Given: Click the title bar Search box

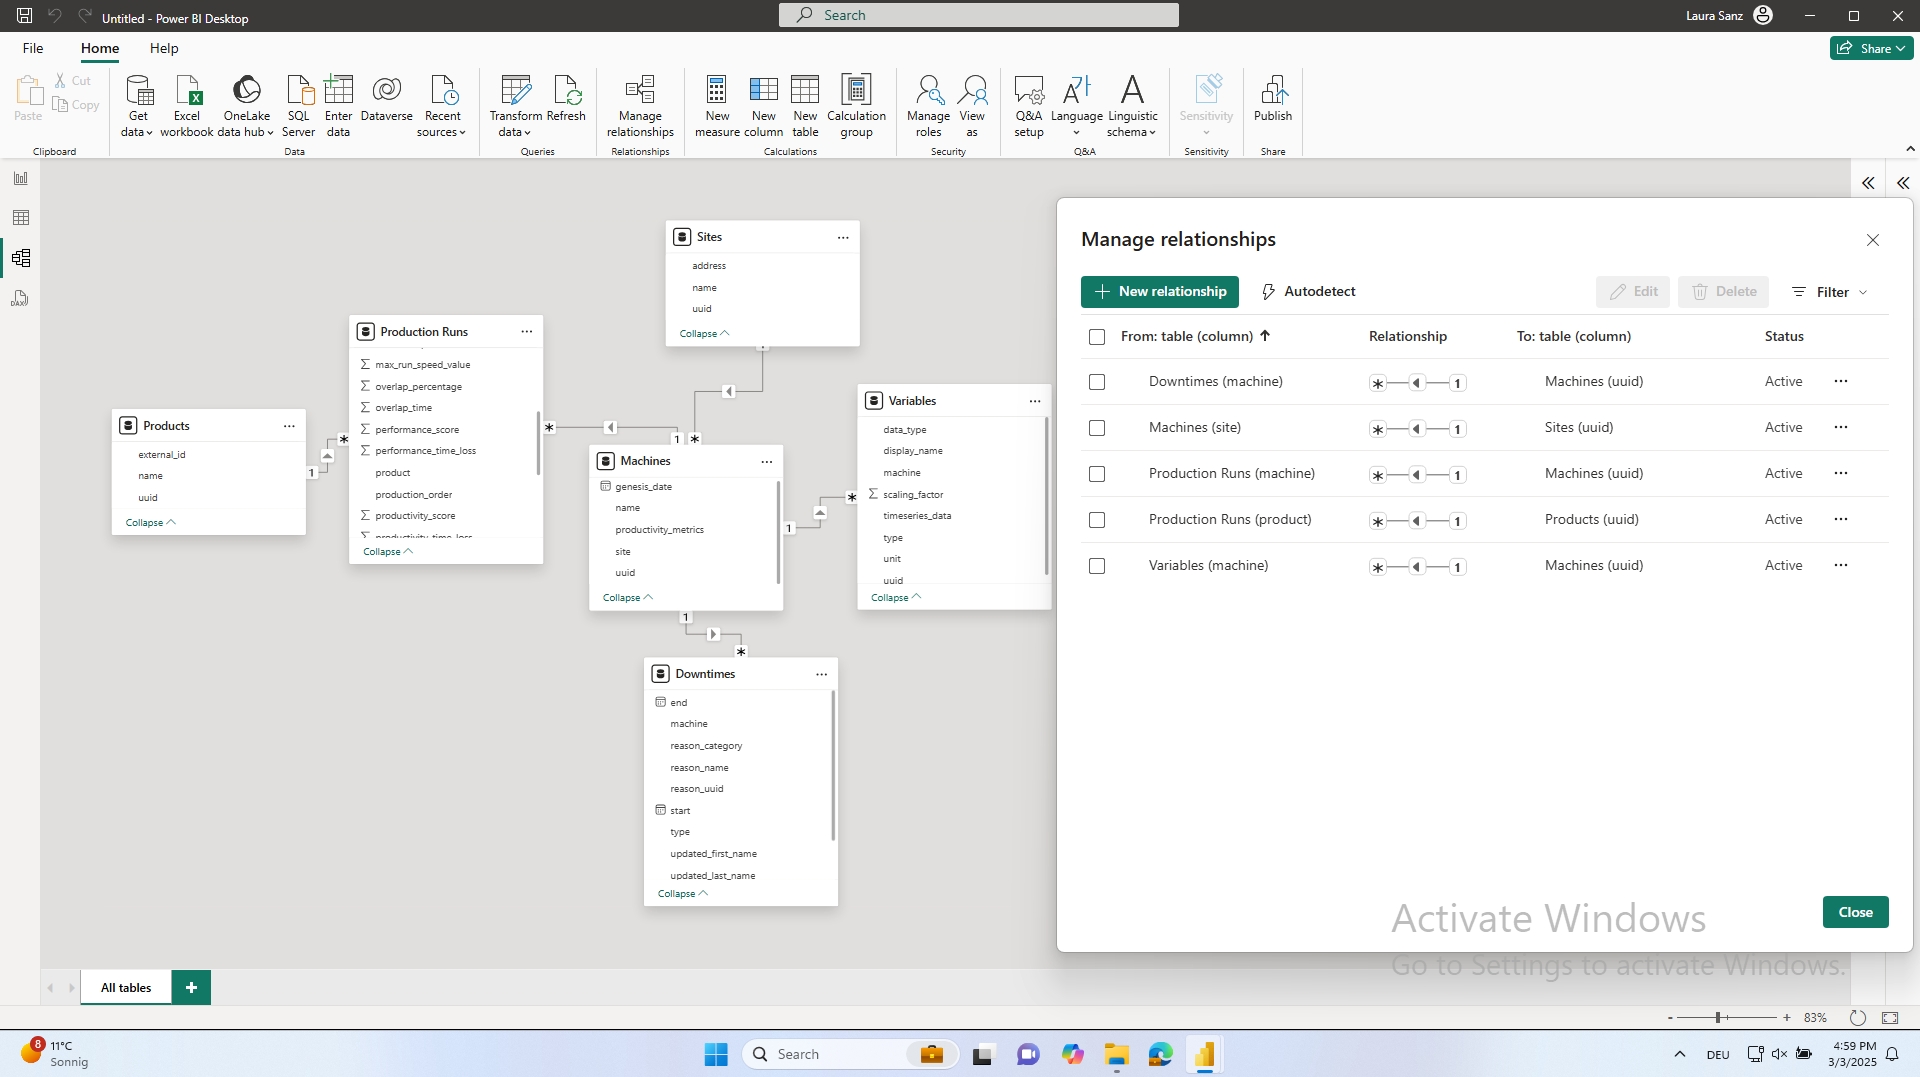Looking at the screenshot, I should click(x=978, y=15).
